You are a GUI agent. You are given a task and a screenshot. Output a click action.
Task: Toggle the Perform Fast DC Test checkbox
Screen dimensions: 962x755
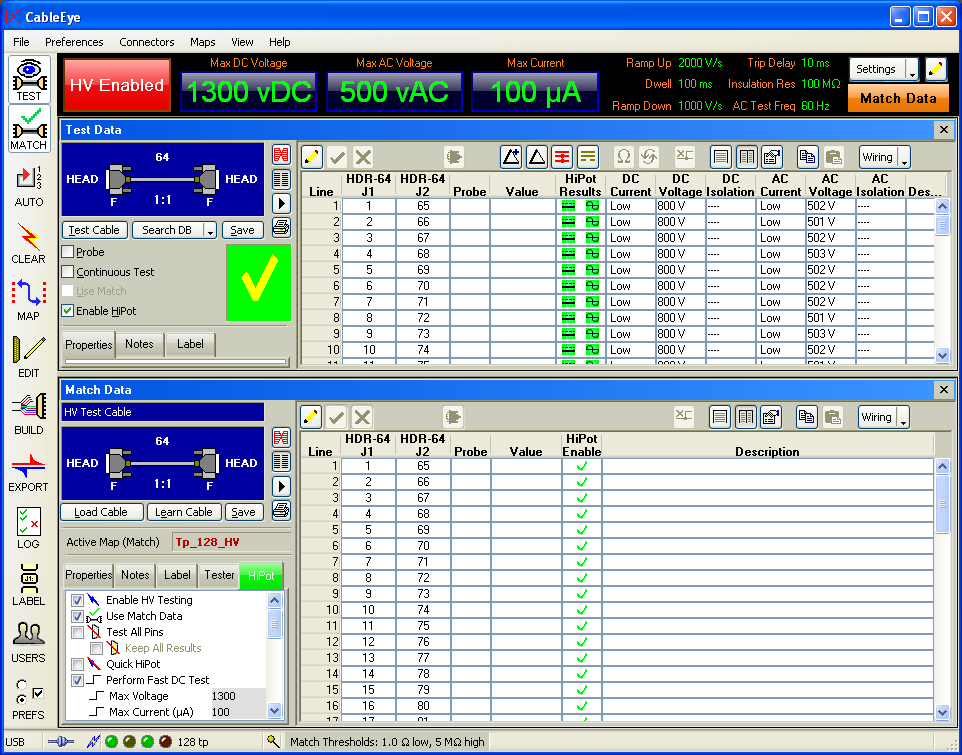click(x=77, y=680)
